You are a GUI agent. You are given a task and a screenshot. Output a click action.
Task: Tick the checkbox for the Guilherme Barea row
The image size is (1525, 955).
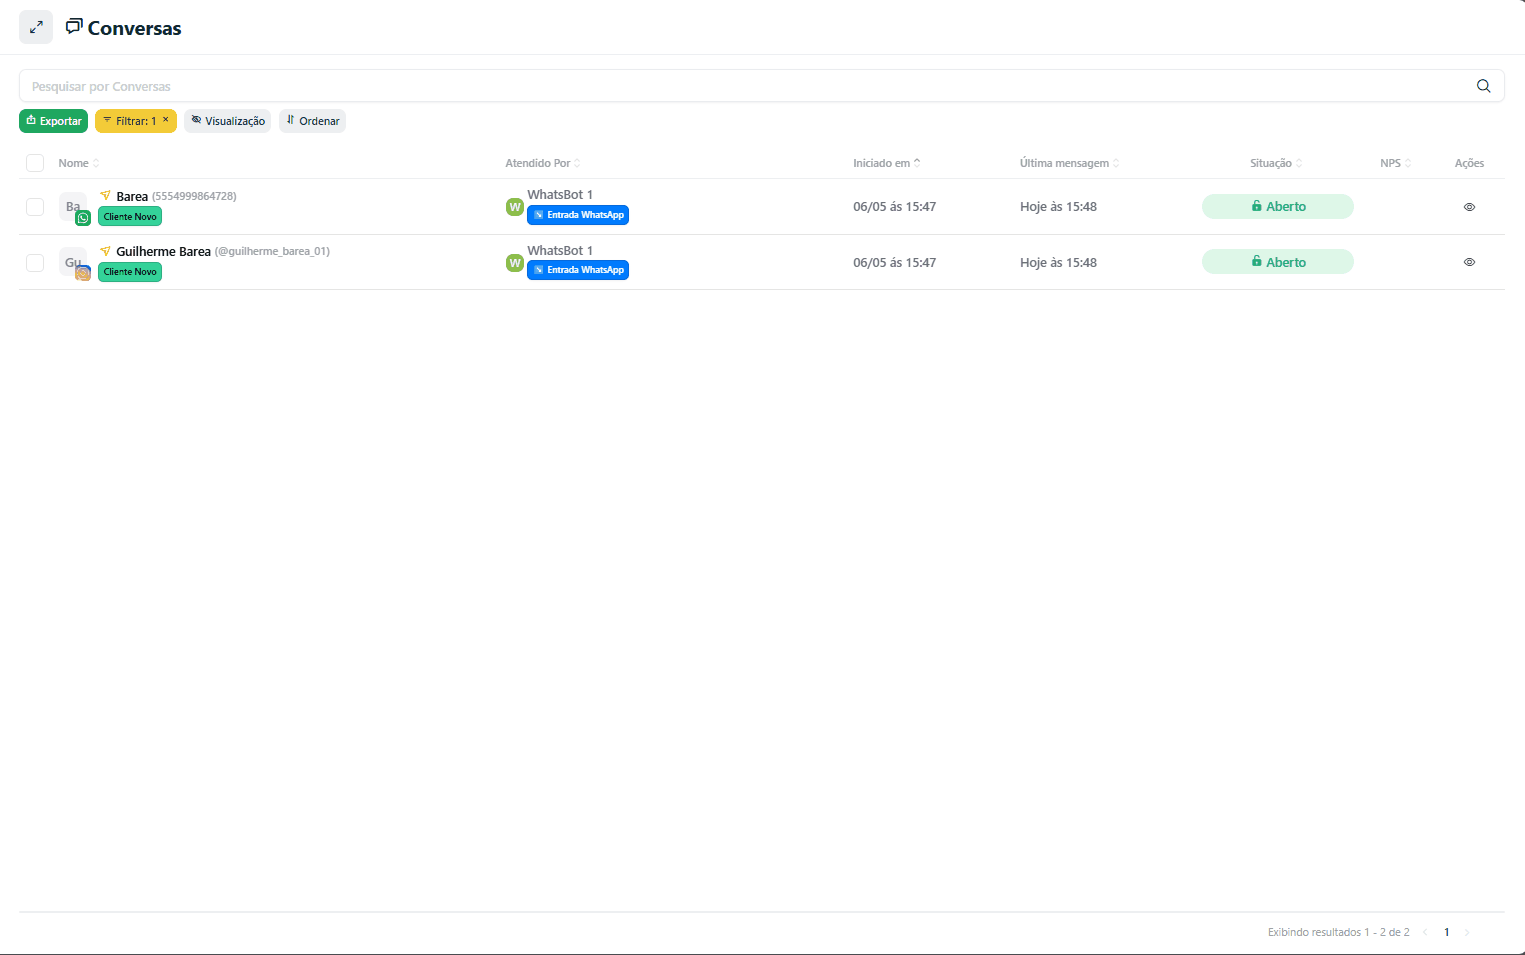[35, 263]
